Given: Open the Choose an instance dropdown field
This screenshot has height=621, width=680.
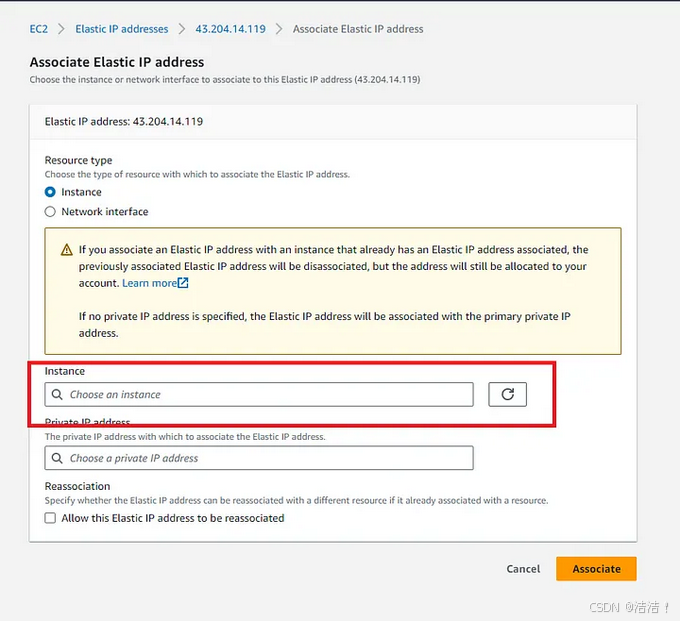Looking at the screenshot, I should coord(259,394).
